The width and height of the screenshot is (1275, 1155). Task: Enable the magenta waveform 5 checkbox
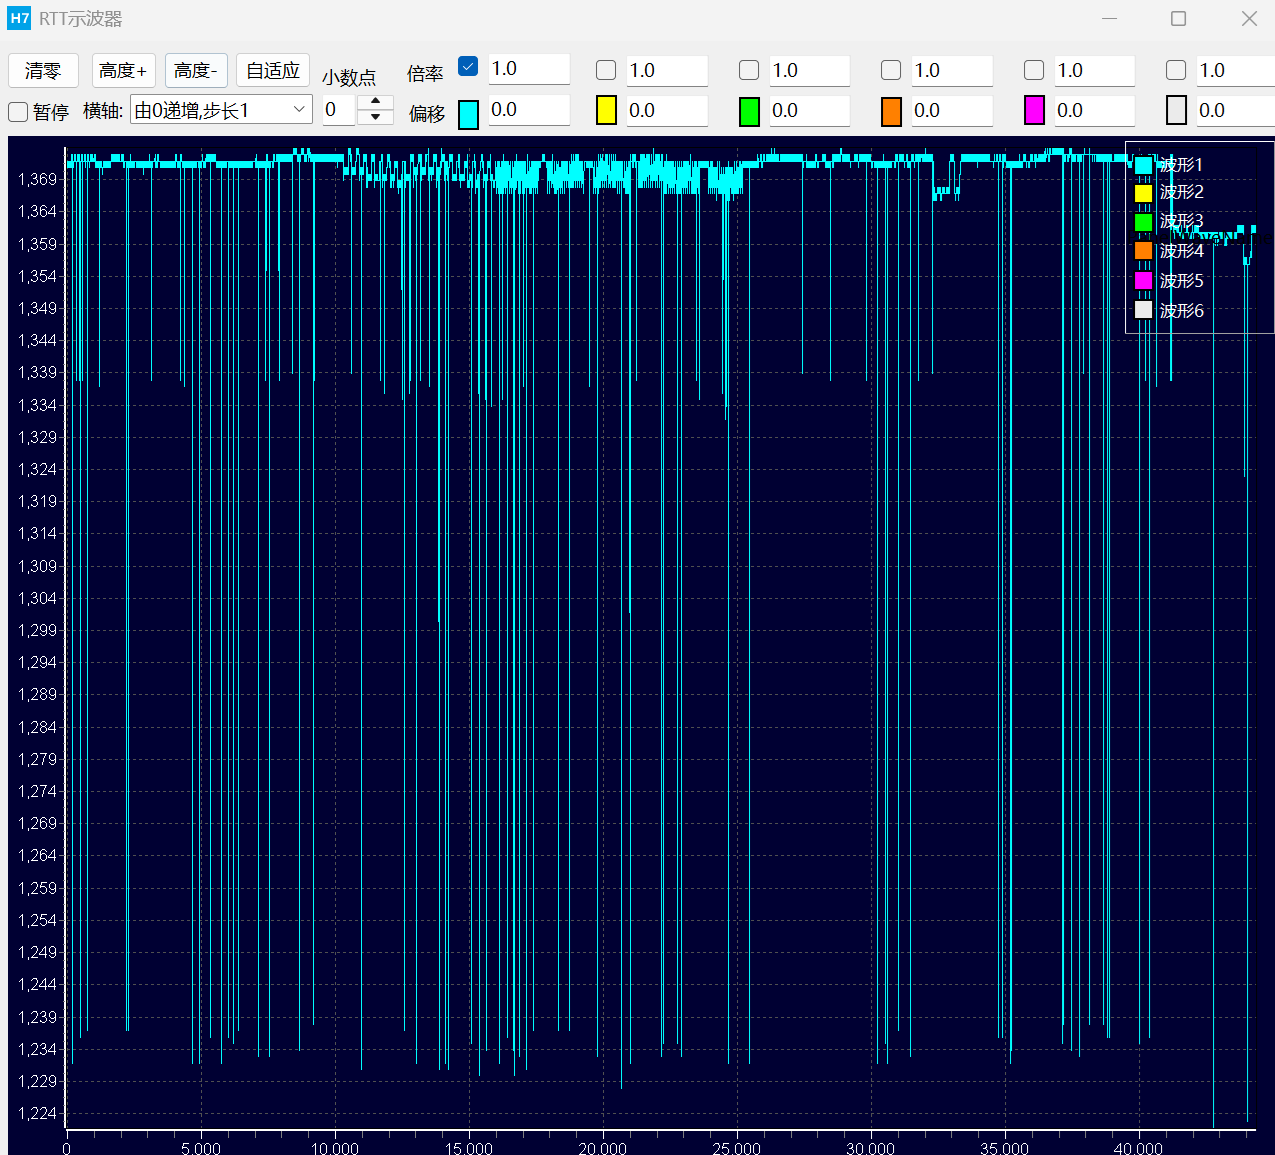point(1034,70)
